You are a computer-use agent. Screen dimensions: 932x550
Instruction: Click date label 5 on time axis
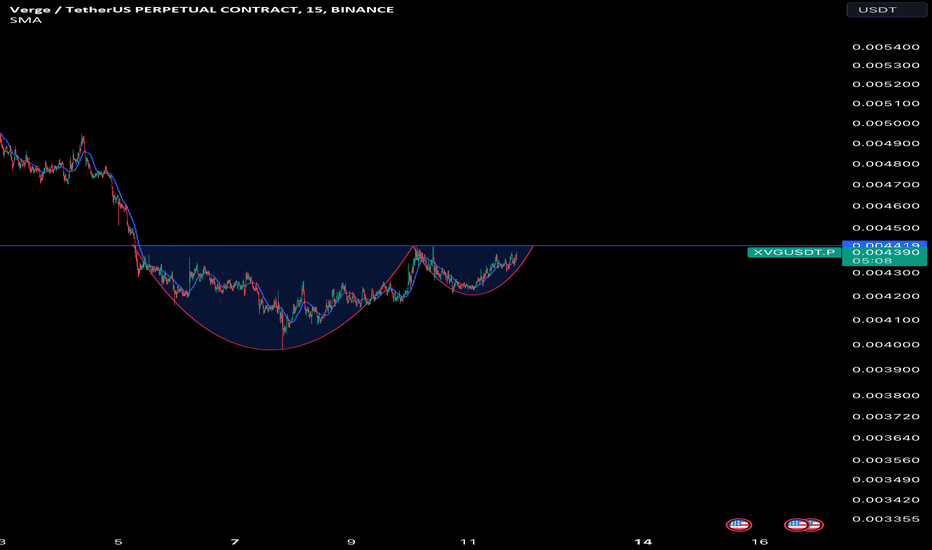tap(118, 542)
